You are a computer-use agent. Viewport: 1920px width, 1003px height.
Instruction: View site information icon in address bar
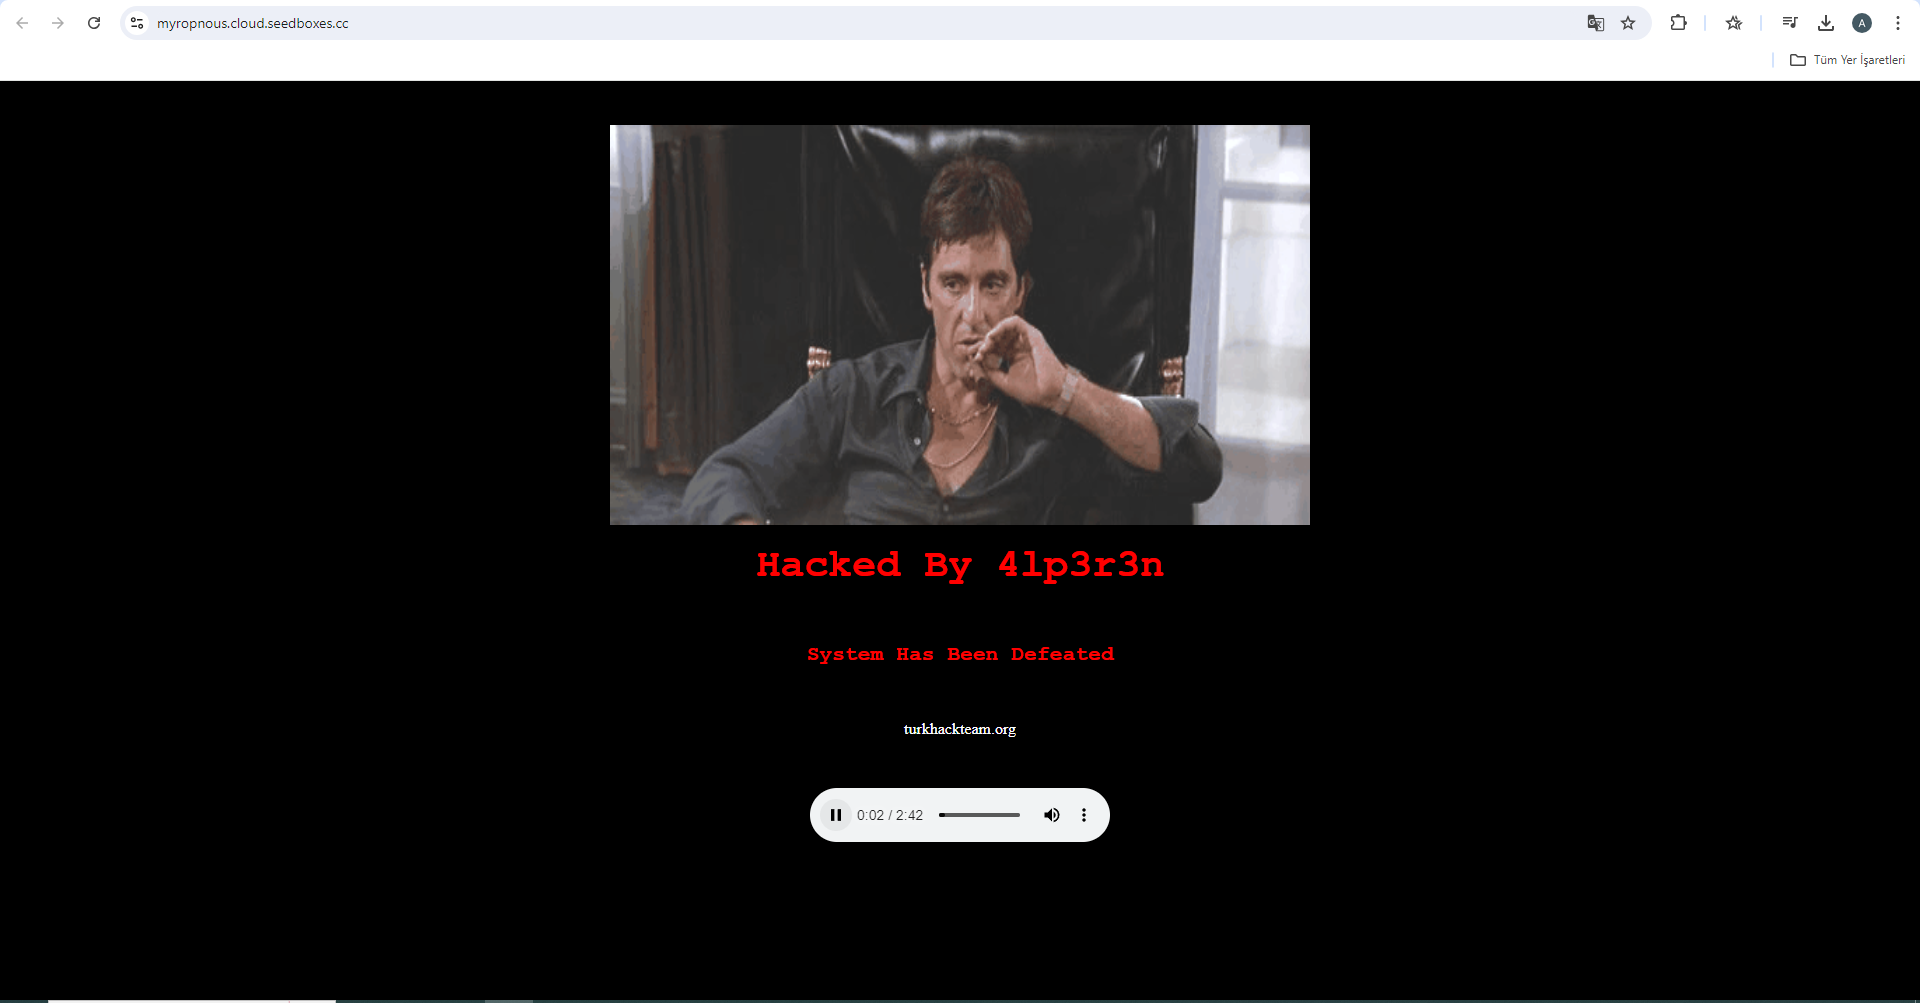click(x=137, y=23)
